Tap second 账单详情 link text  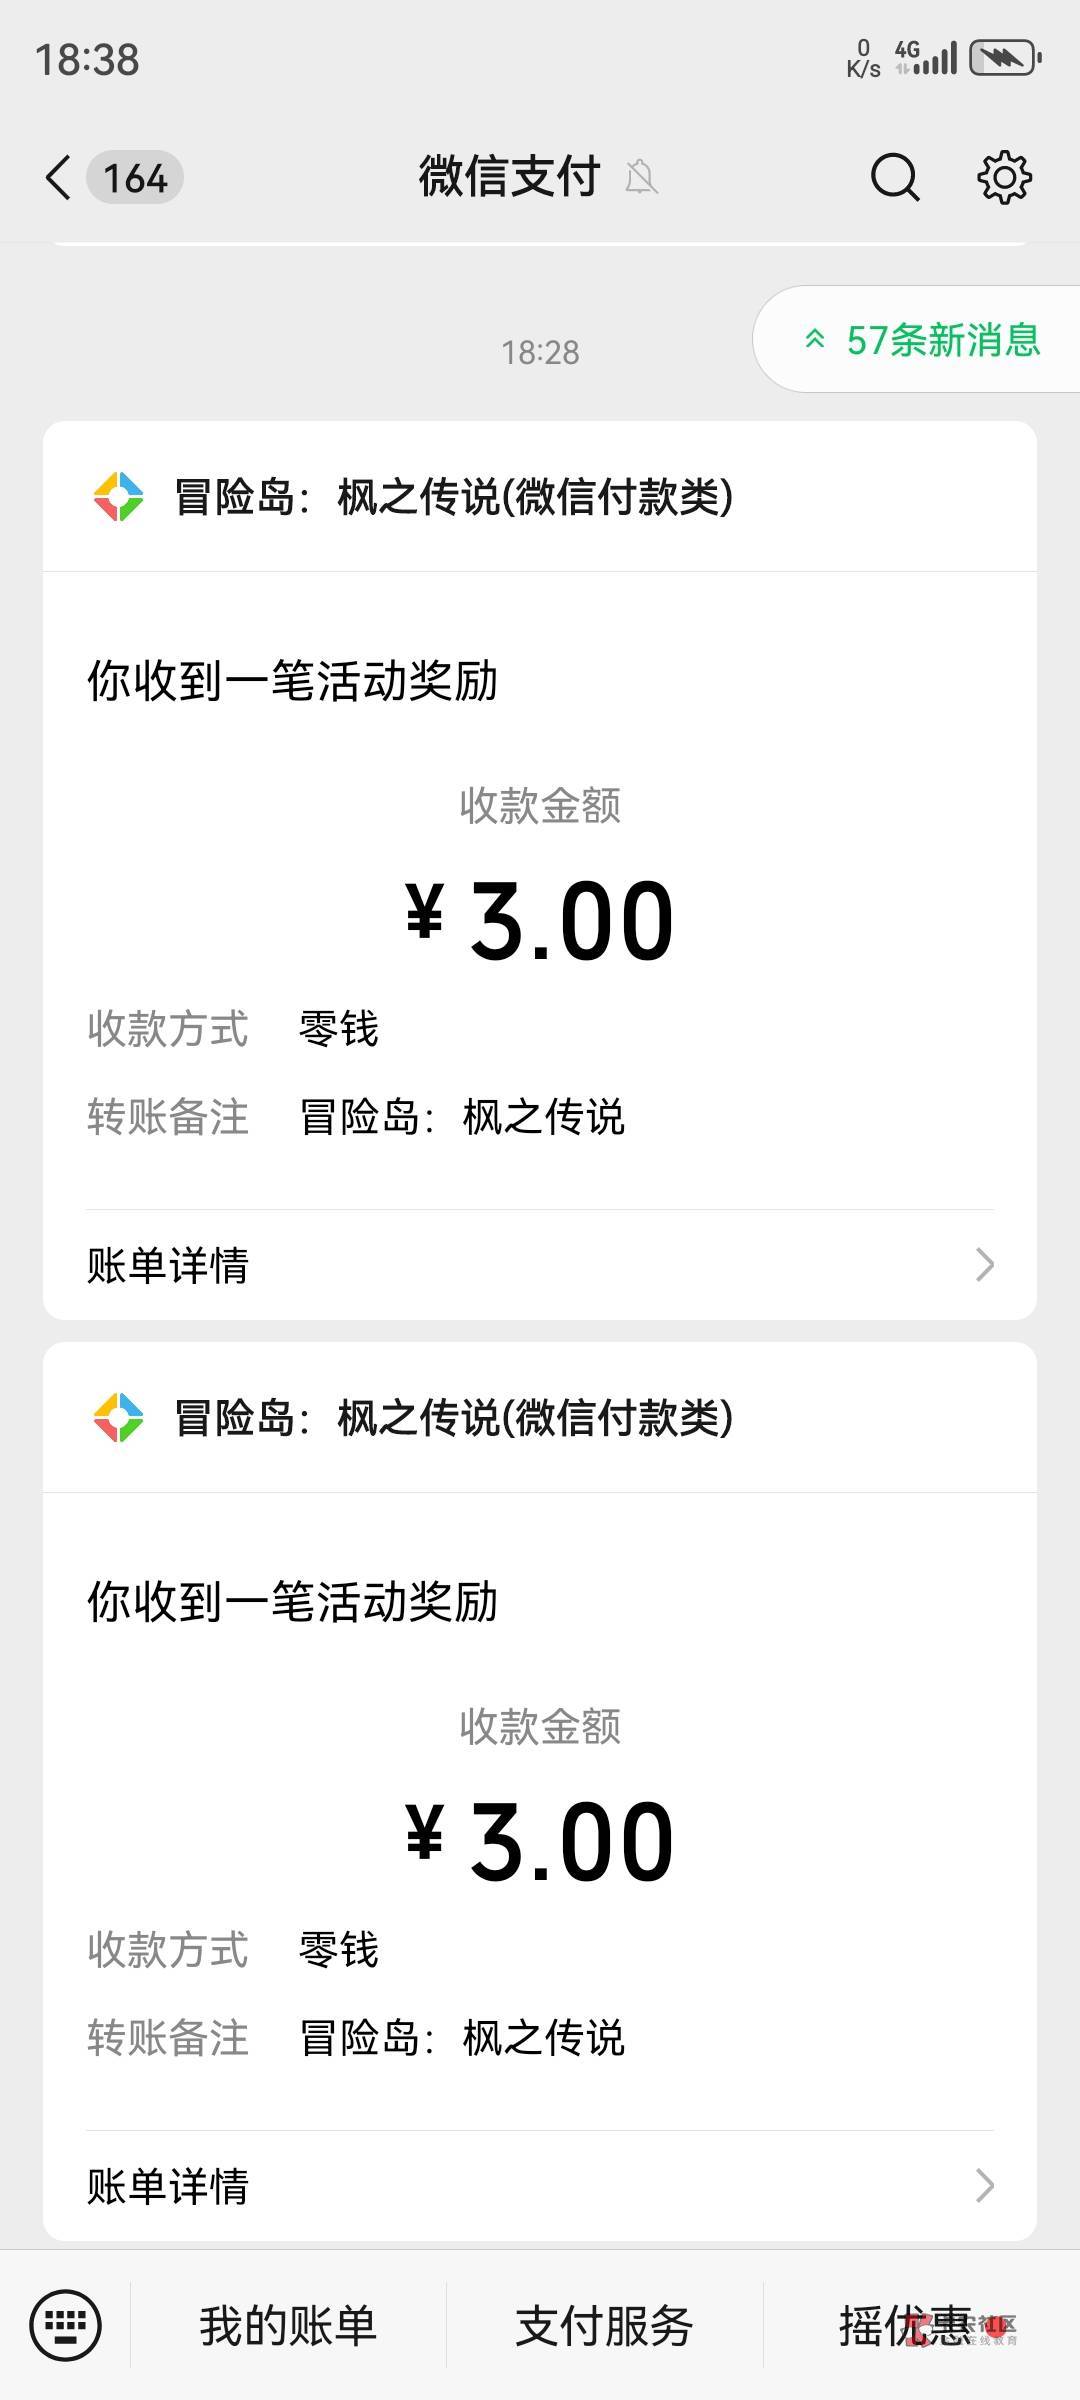click(x=168, y=2186)
